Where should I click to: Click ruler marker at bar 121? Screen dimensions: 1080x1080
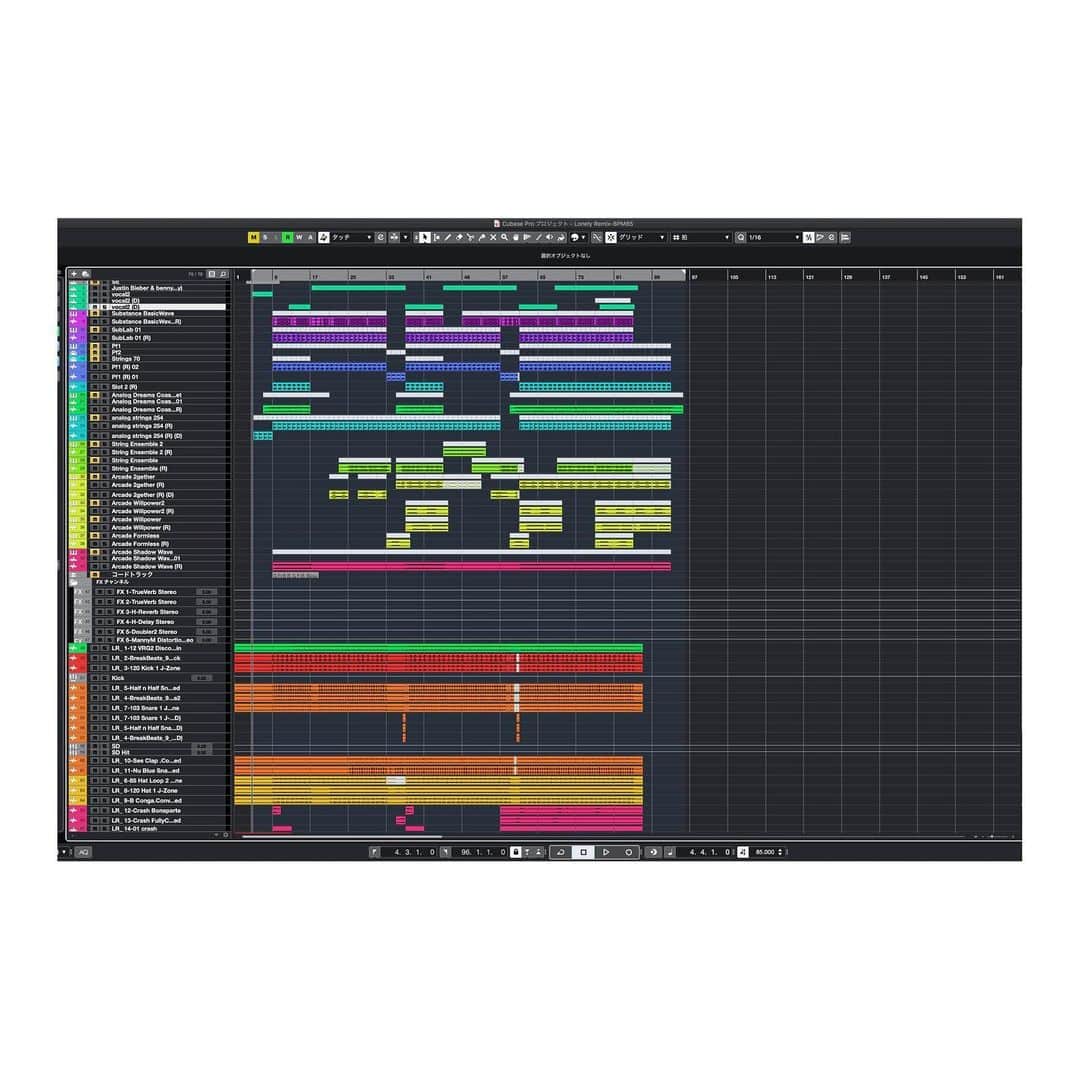pyautogui.click(x=809, y=276)
